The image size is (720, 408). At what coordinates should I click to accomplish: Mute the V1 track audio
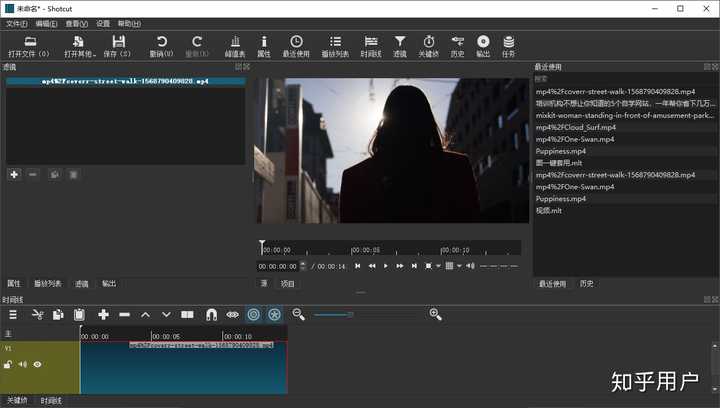[x=22, y=365]
